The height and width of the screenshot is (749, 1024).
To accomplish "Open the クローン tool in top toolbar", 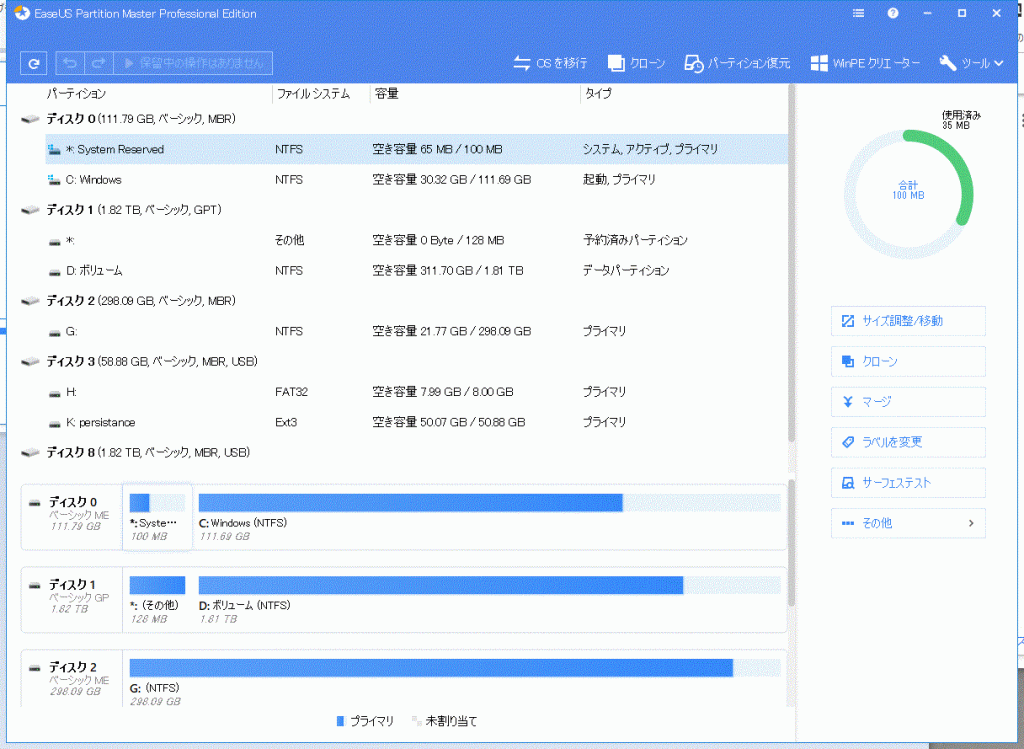I will point(636,63).
